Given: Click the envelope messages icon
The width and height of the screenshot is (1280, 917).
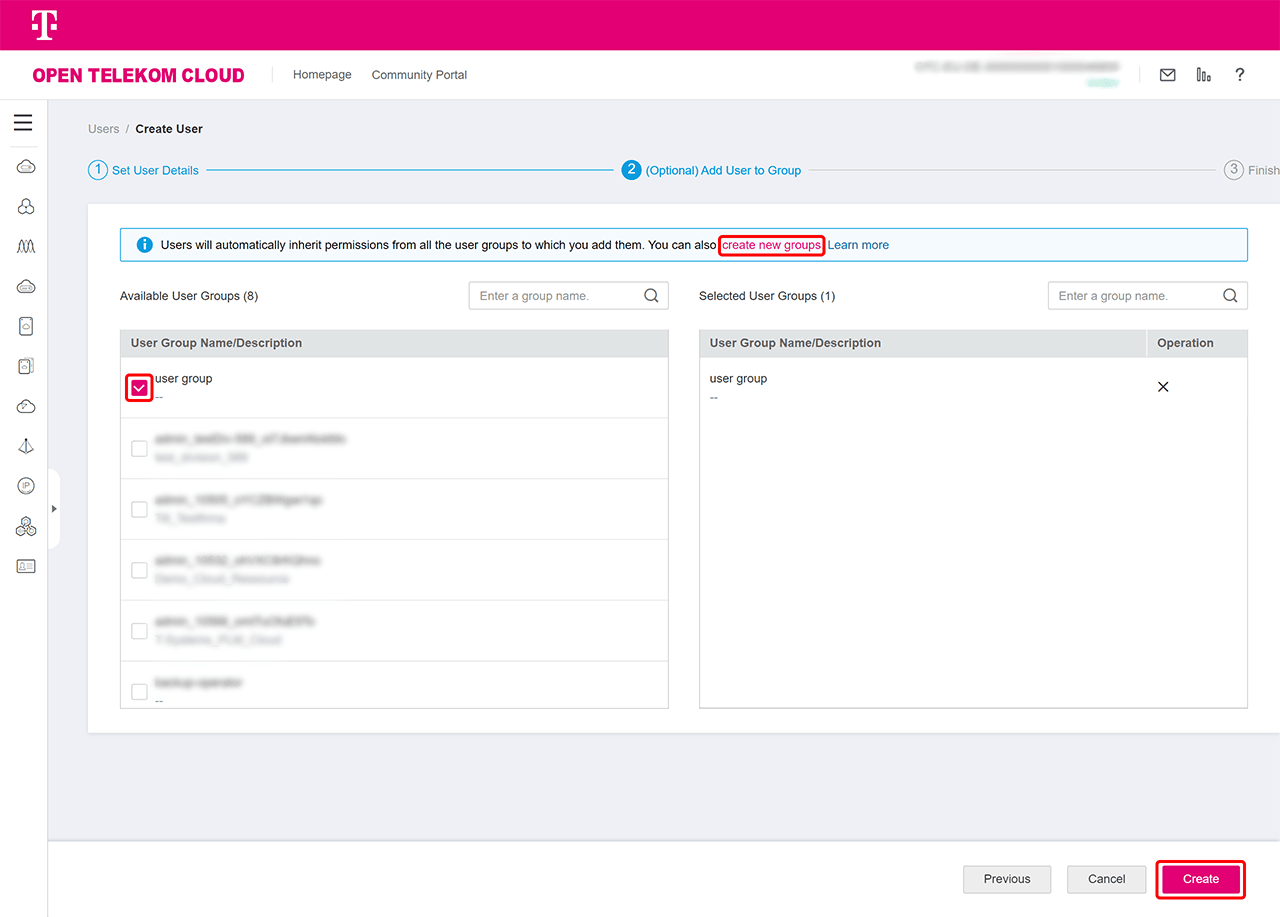Looking at the screenshot, I should click(1167, 75).
